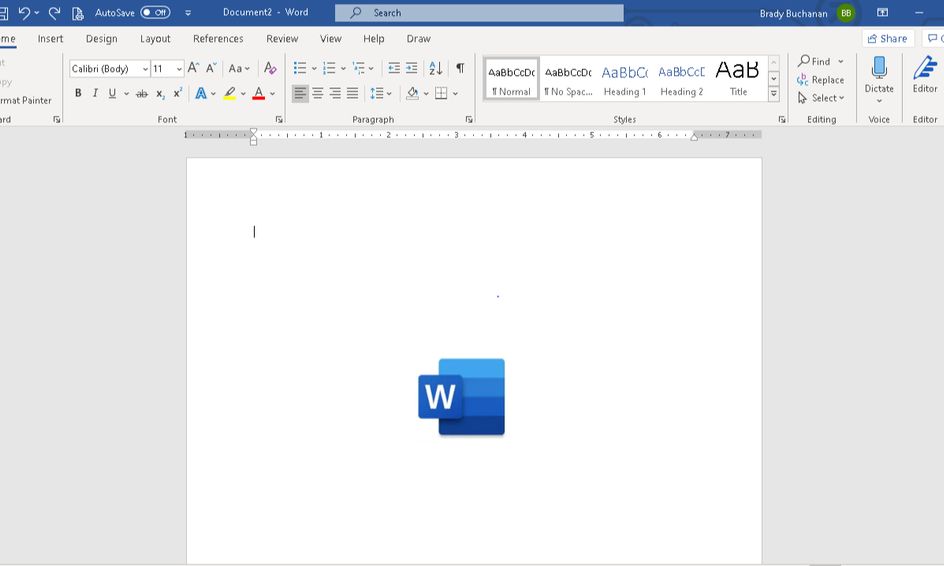Click the Share button
The height and width of the screenshot is (566, 944).
click(888, 39)
